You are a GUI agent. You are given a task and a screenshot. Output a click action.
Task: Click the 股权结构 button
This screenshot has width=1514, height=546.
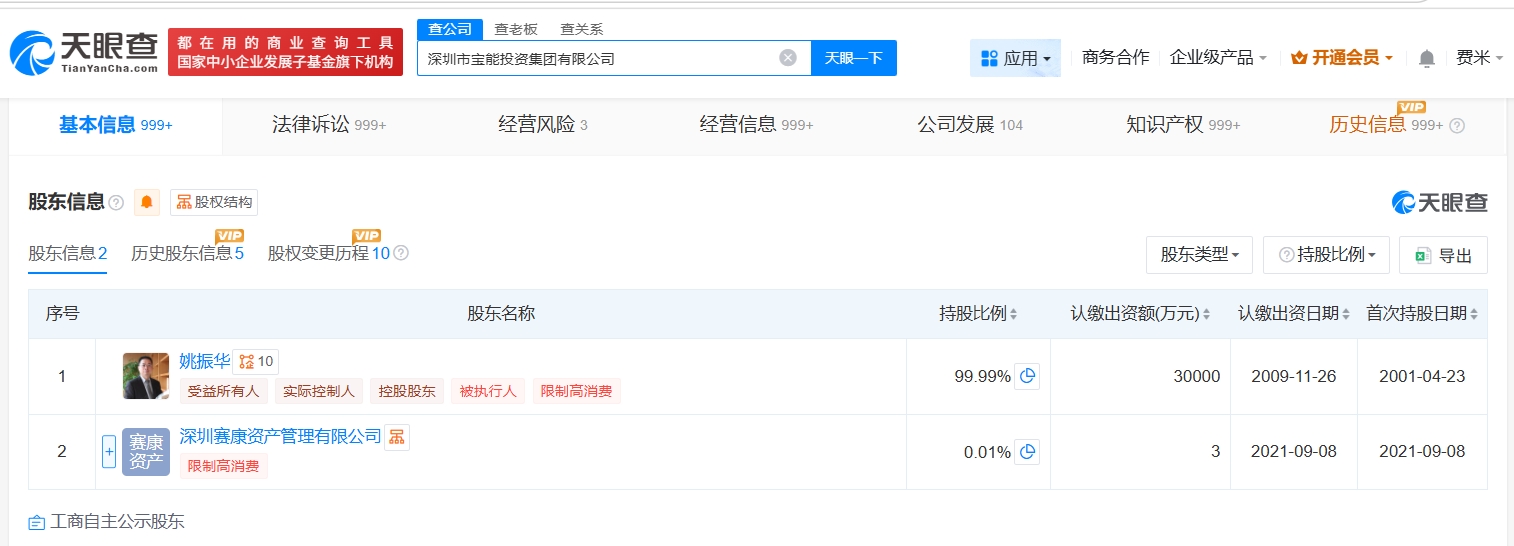pyautogui.click(x=214, y=202)
